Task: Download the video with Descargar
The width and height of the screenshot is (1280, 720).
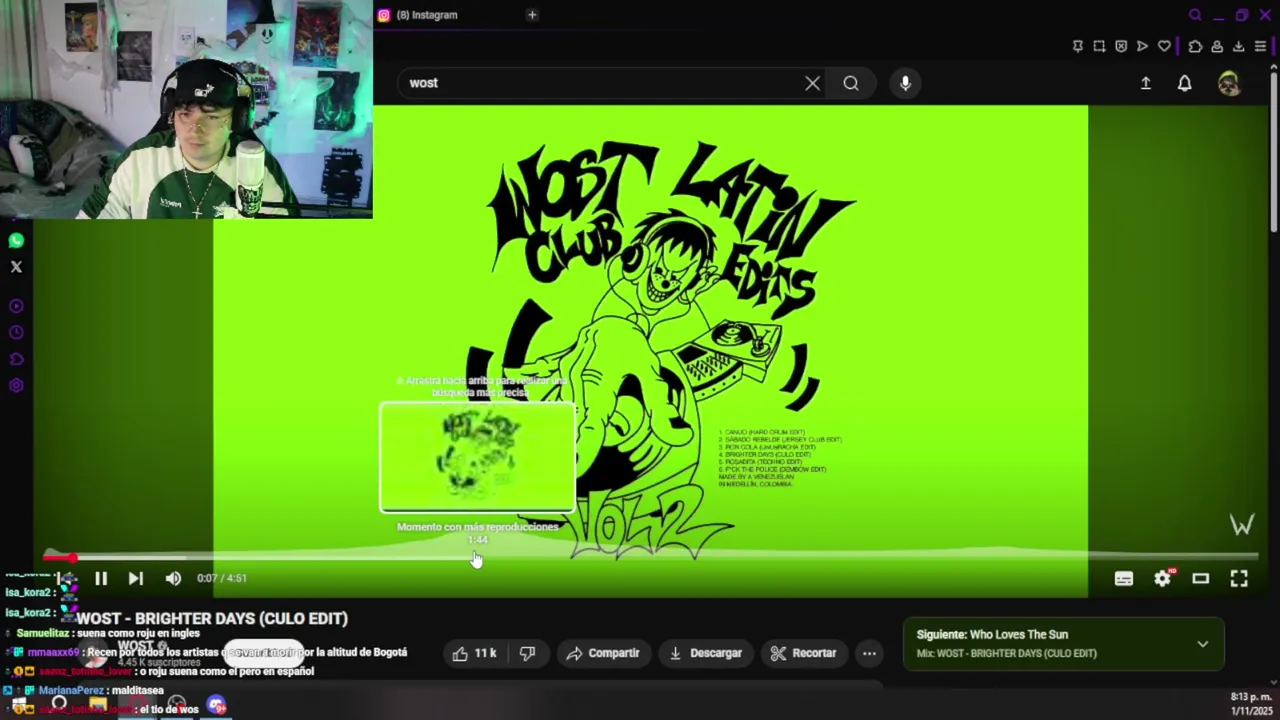Action: pos(706,653)
